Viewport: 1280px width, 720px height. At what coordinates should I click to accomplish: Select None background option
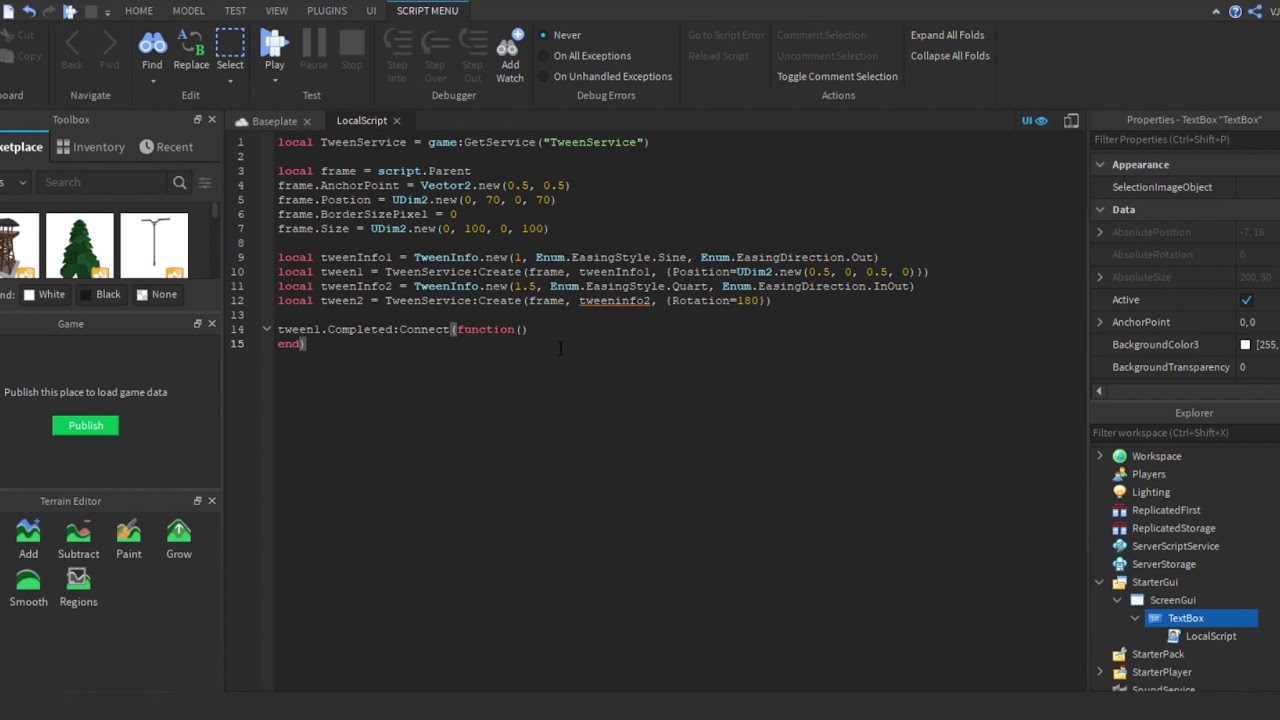pyautogui.click(x=157, y=295)
